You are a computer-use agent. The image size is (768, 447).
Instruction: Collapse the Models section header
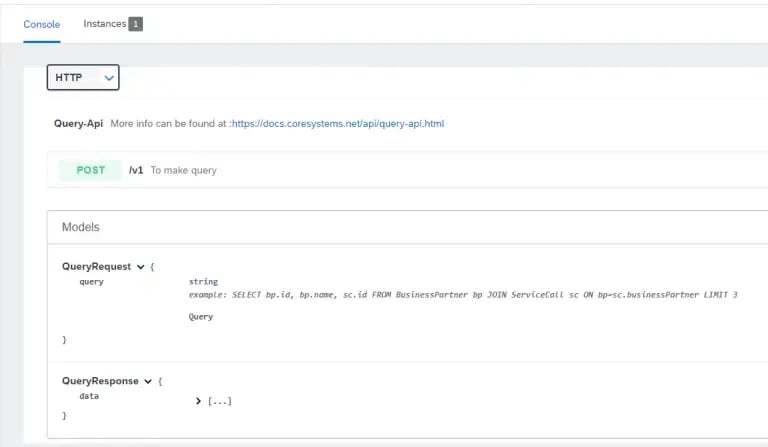pyautogui.click(x=408, y=227)
